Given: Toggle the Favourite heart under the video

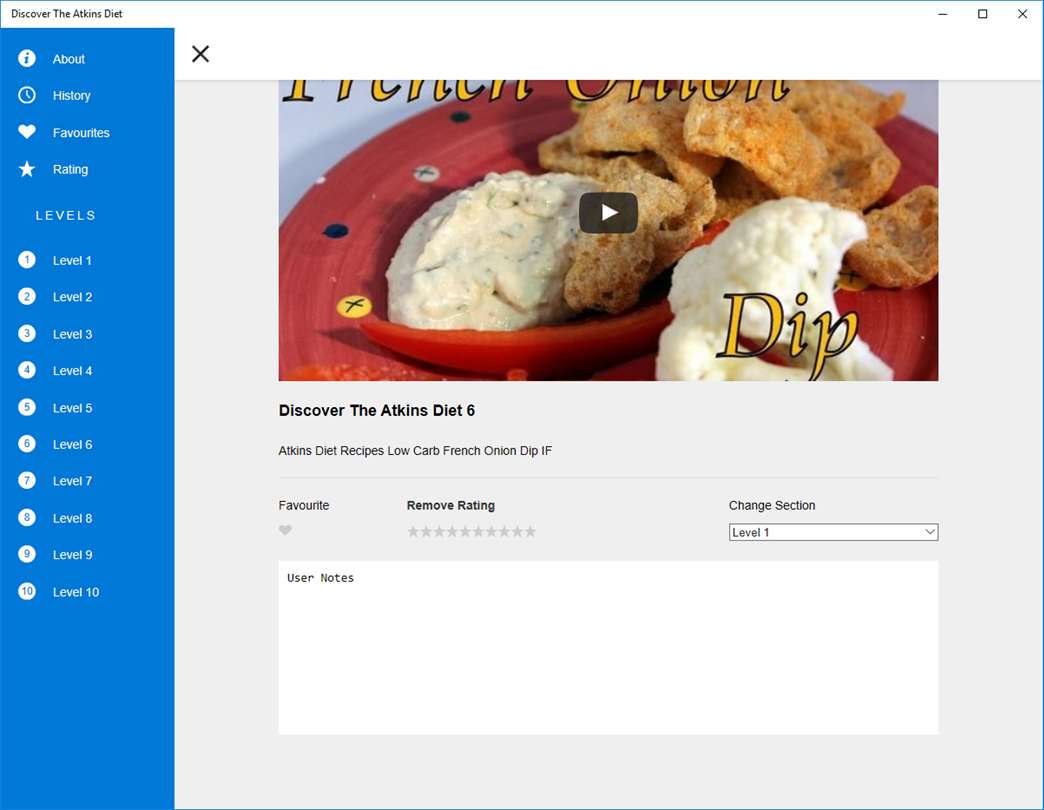Looking at the screenshot, I should 285,530.
